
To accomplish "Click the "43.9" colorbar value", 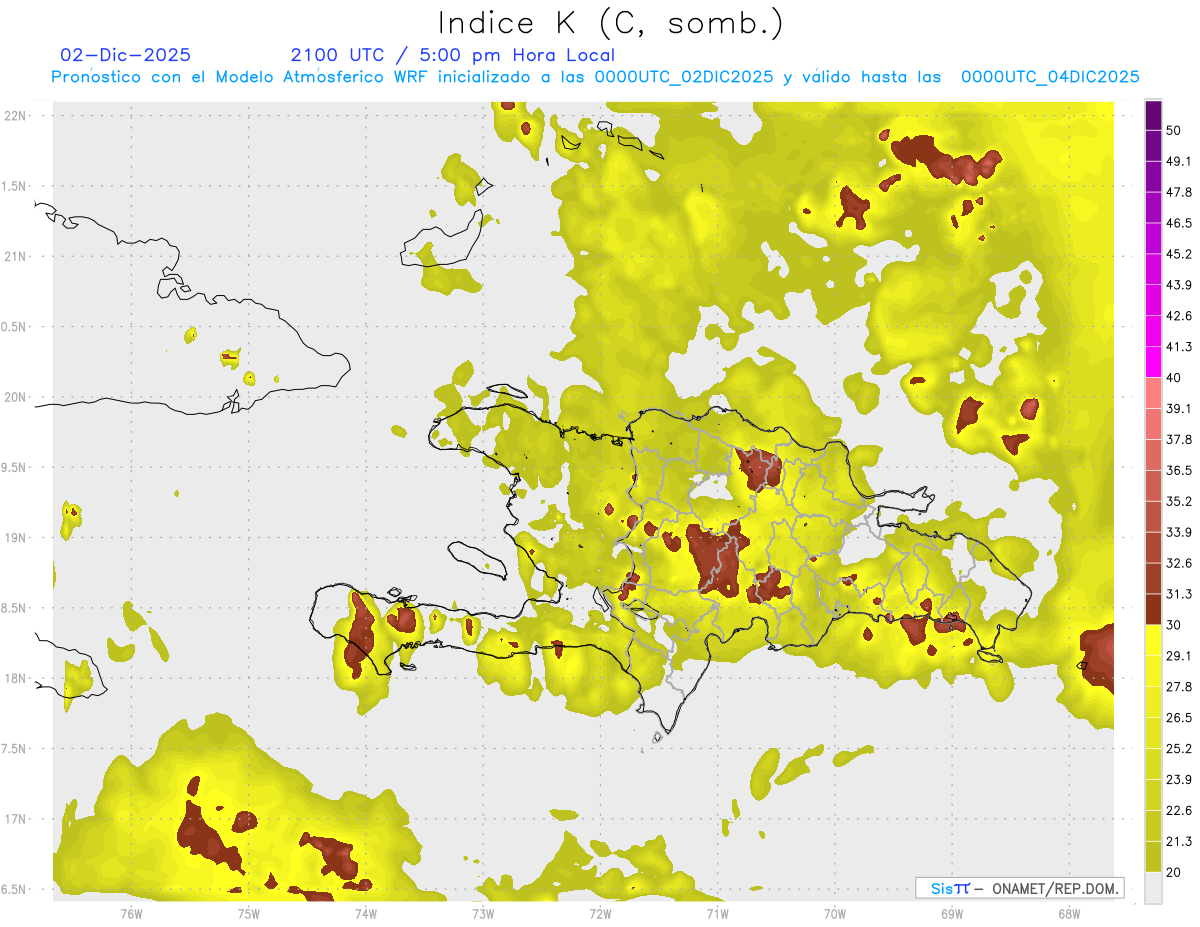I will [1179, 285].
